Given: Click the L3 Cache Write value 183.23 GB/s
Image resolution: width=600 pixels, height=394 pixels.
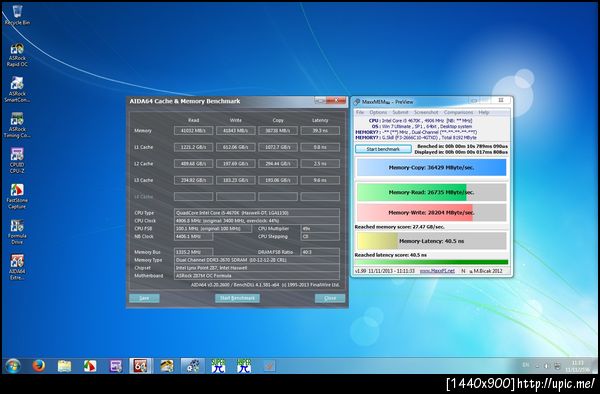Looking at the screenshot, I should (x=236, y=180).
